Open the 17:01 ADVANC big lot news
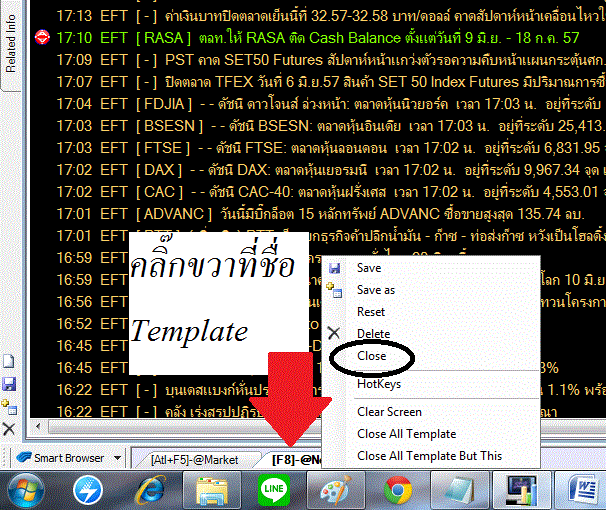606x510 pixels. (x=320, y=214)
